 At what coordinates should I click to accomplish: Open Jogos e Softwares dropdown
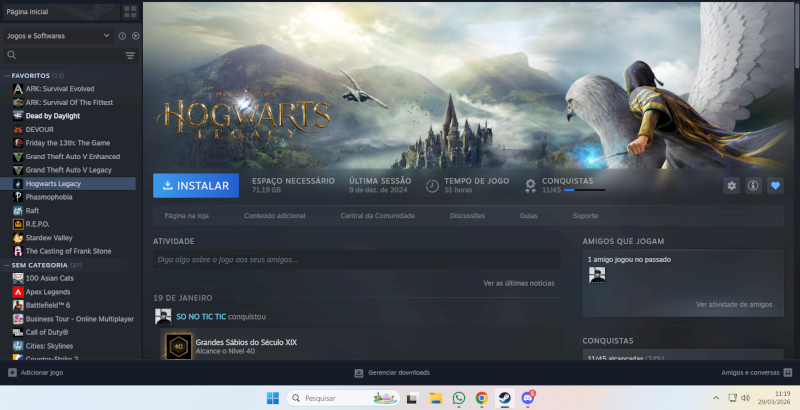point(59,36)
